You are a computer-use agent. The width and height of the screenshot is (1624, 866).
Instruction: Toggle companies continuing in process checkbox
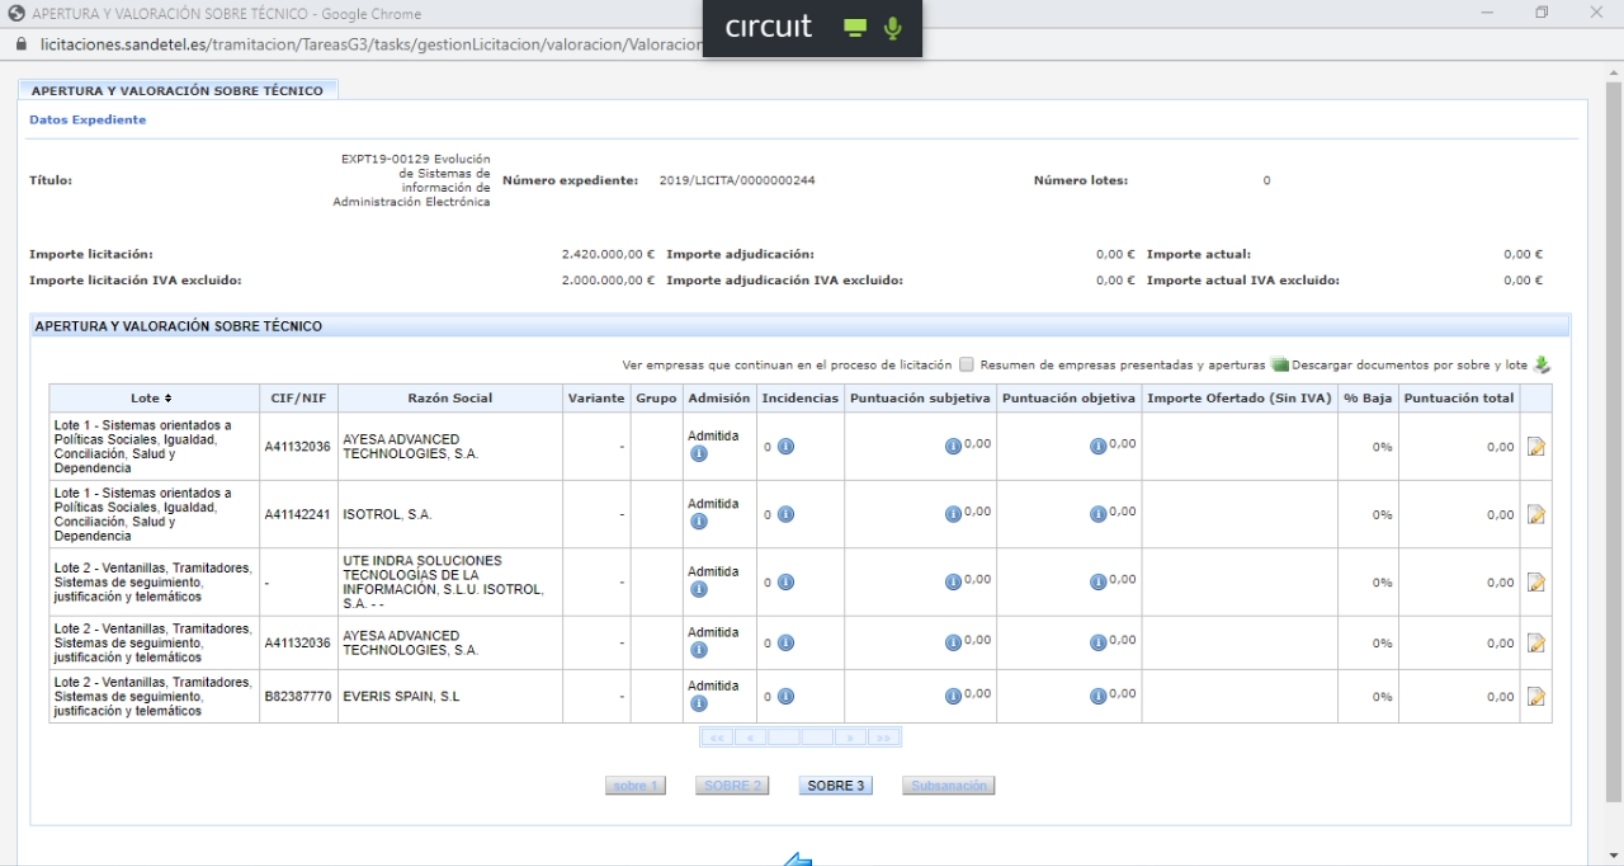966,365
